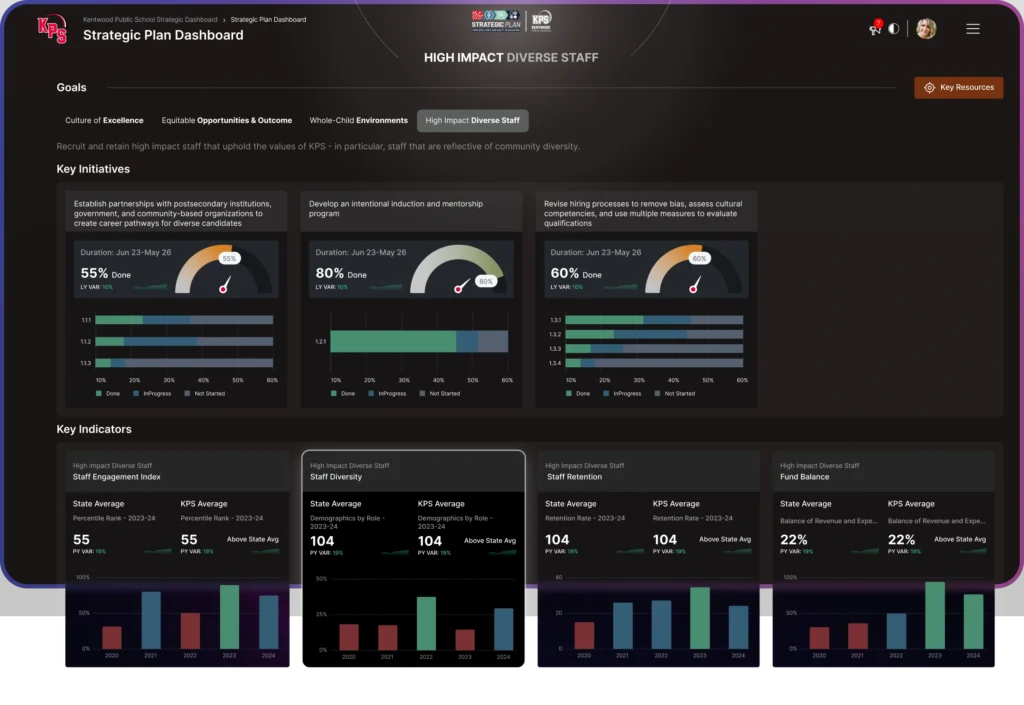Click the target icon in Key Resources
Screen dimensions: 1024x705
point(929,88)
